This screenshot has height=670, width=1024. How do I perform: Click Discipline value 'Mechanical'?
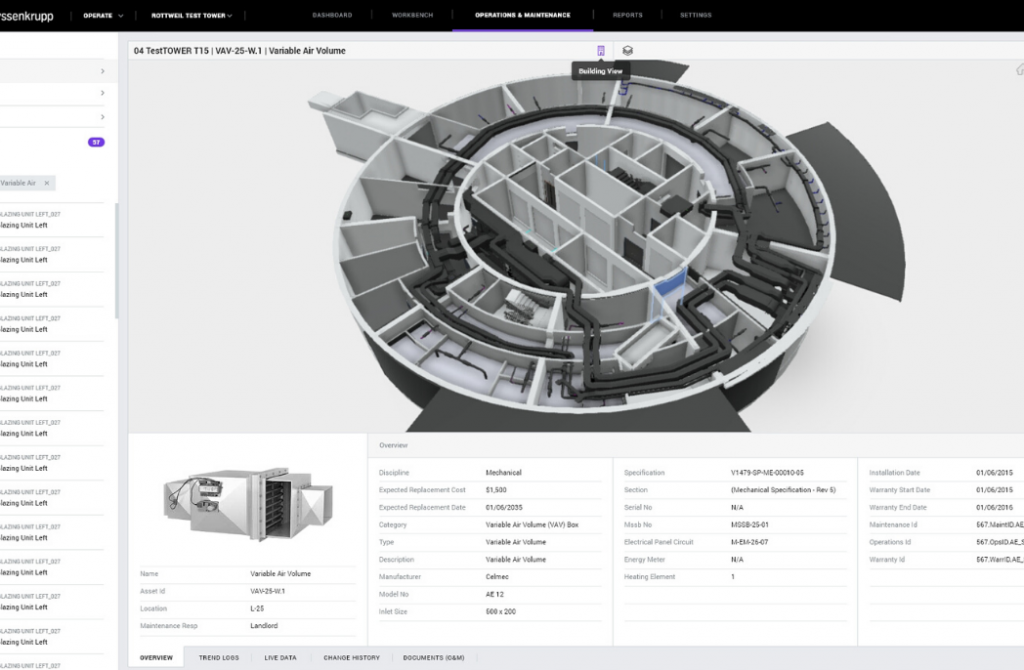click(x=504, y=473)
